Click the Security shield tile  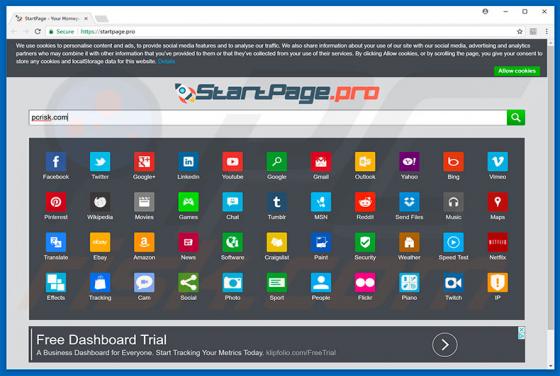[x=365, y=242]
